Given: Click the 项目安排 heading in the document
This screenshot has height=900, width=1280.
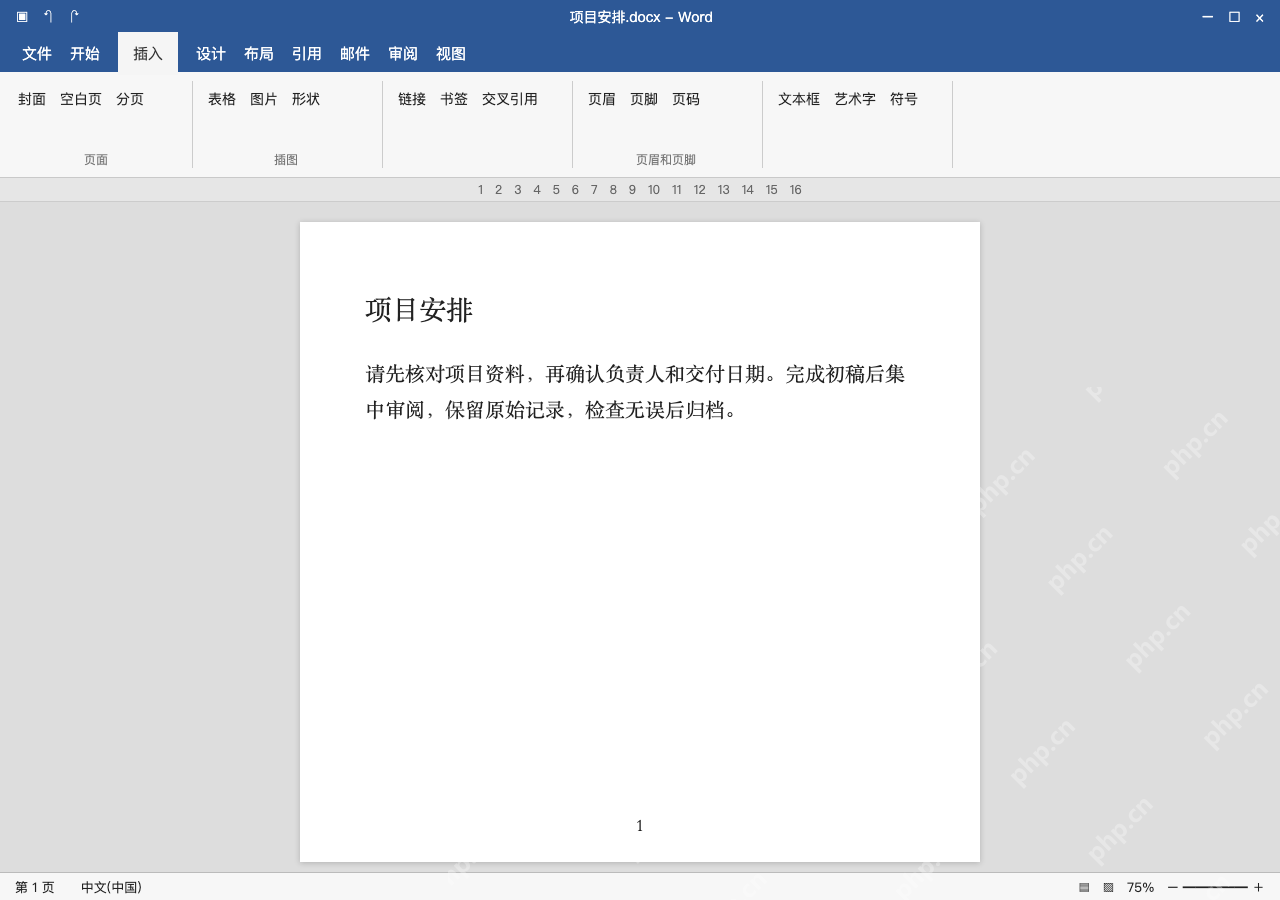Looking at the screenshot, I should [x=419, y=310].
